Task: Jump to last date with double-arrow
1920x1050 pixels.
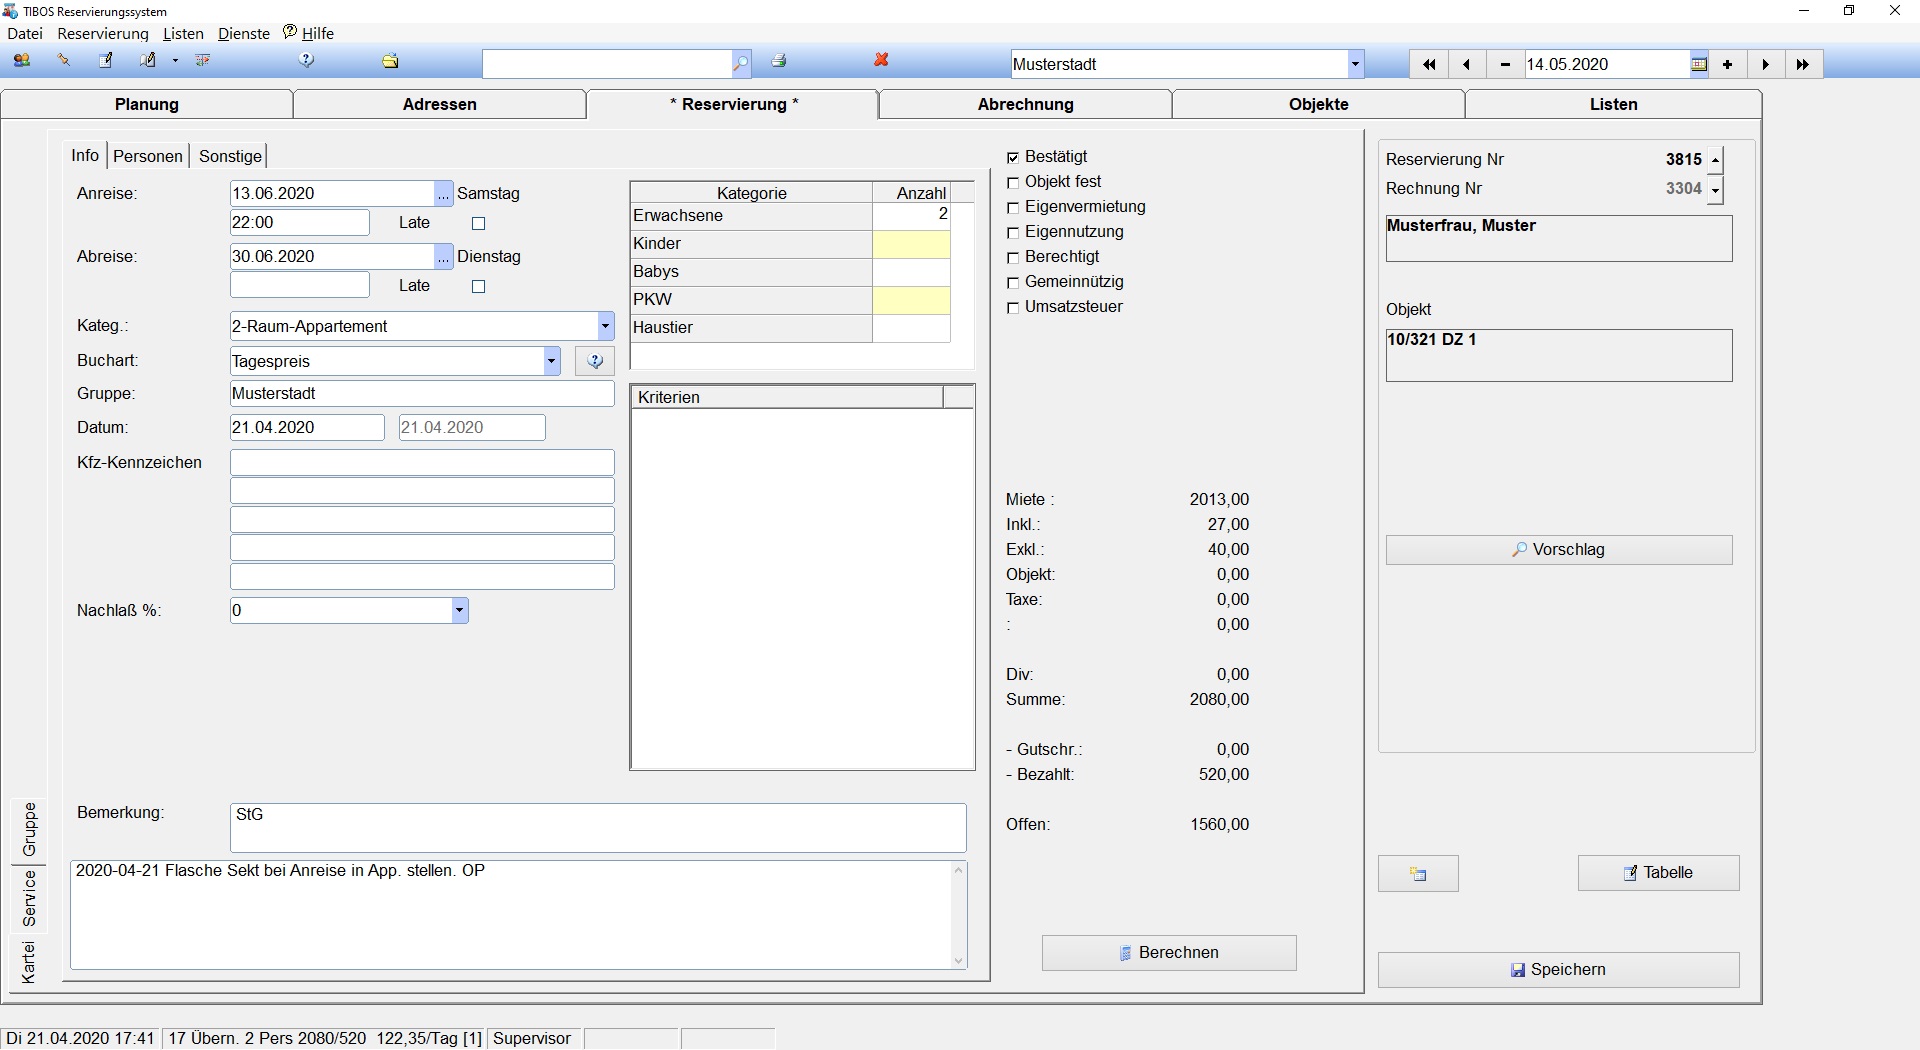Action: coord(1802,65)
